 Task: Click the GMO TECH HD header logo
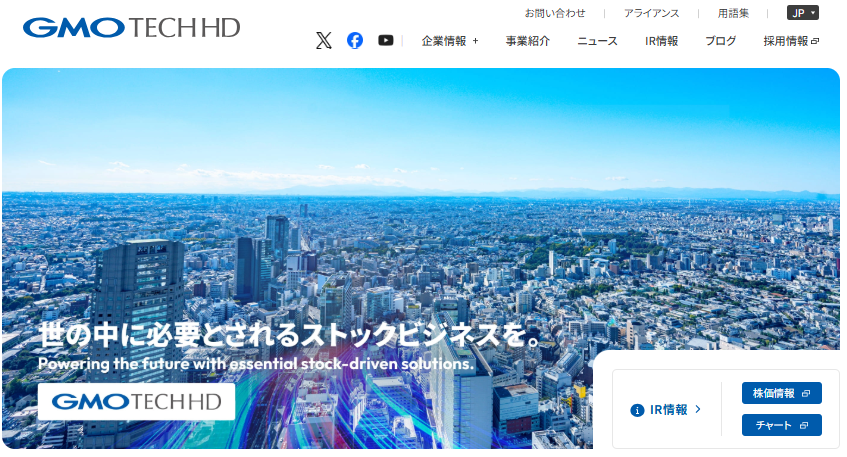tap(132, 27)
